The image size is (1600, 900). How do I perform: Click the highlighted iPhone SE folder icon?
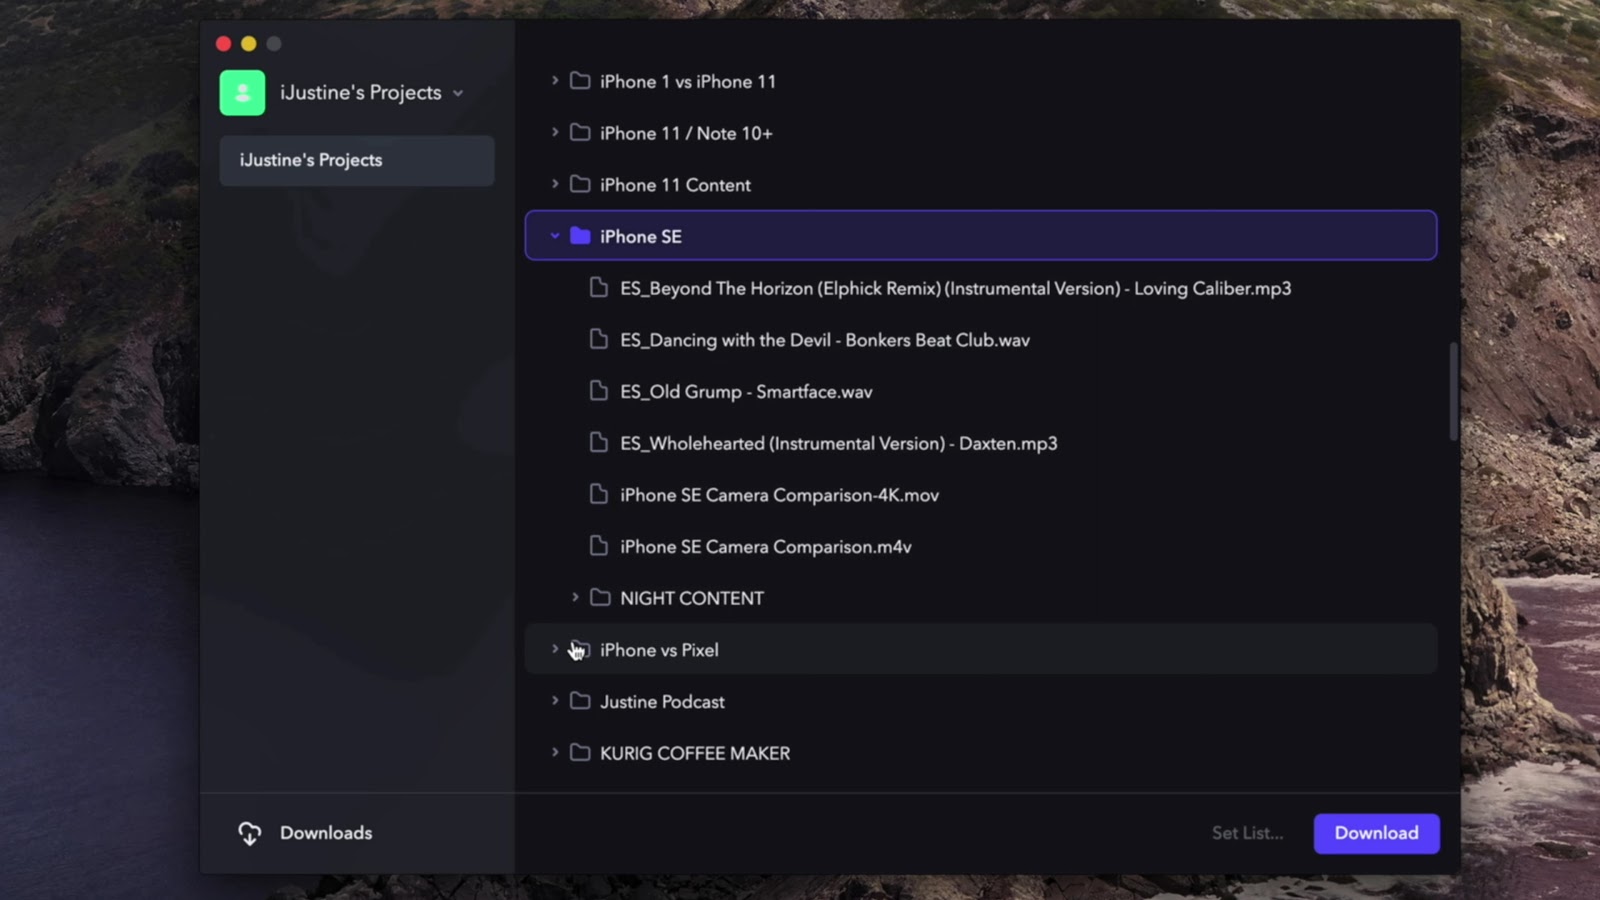(580, 236)
